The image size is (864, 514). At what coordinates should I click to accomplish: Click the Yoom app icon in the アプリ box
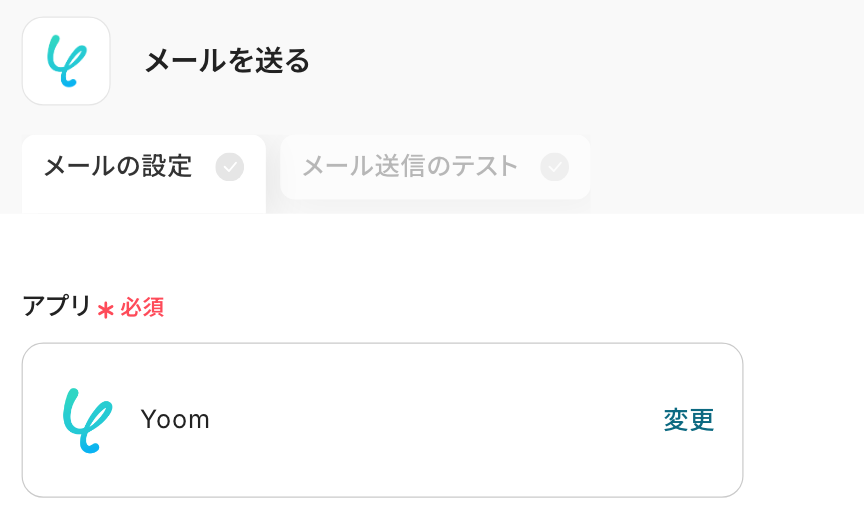86,420
